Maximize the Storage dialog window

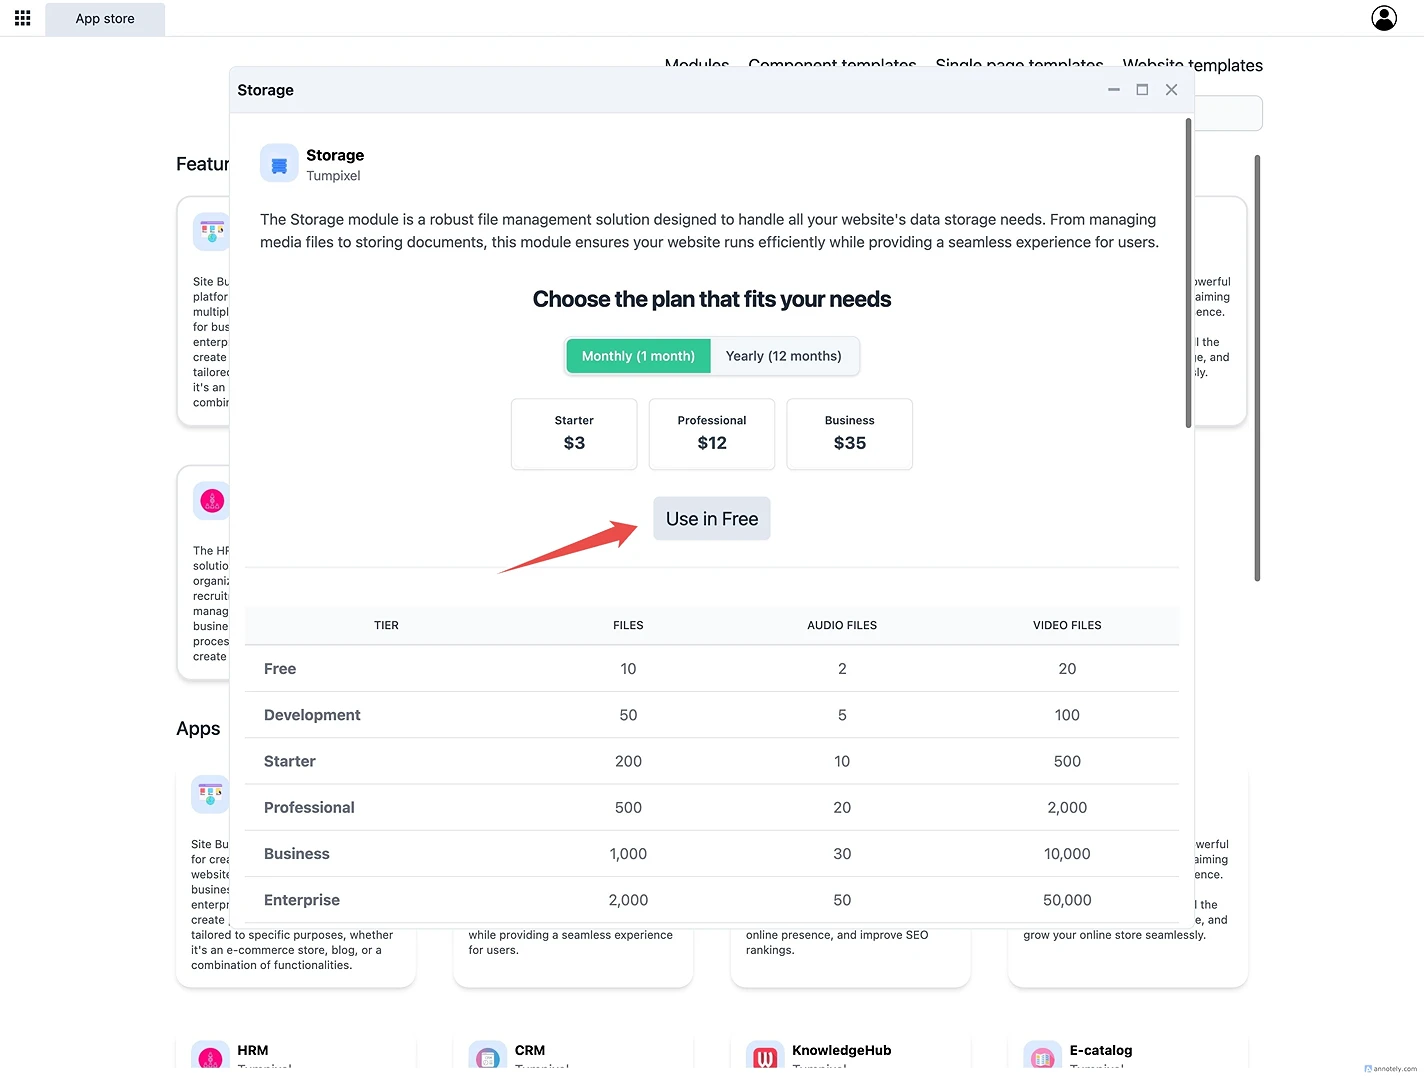[1142, 90]
